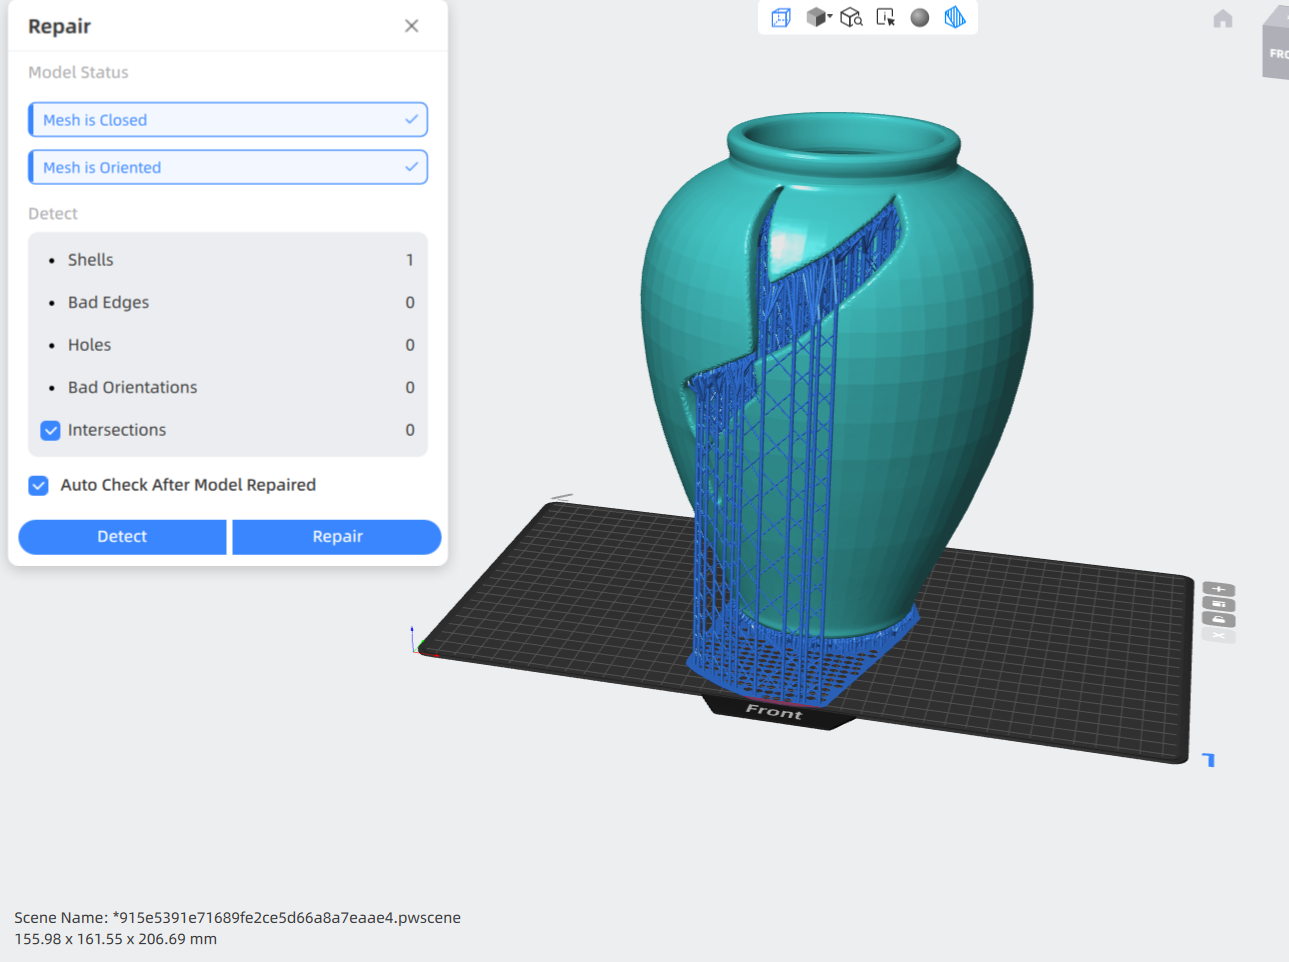
Task: Click the info box with cursor icon
Action: pos(886,17)
